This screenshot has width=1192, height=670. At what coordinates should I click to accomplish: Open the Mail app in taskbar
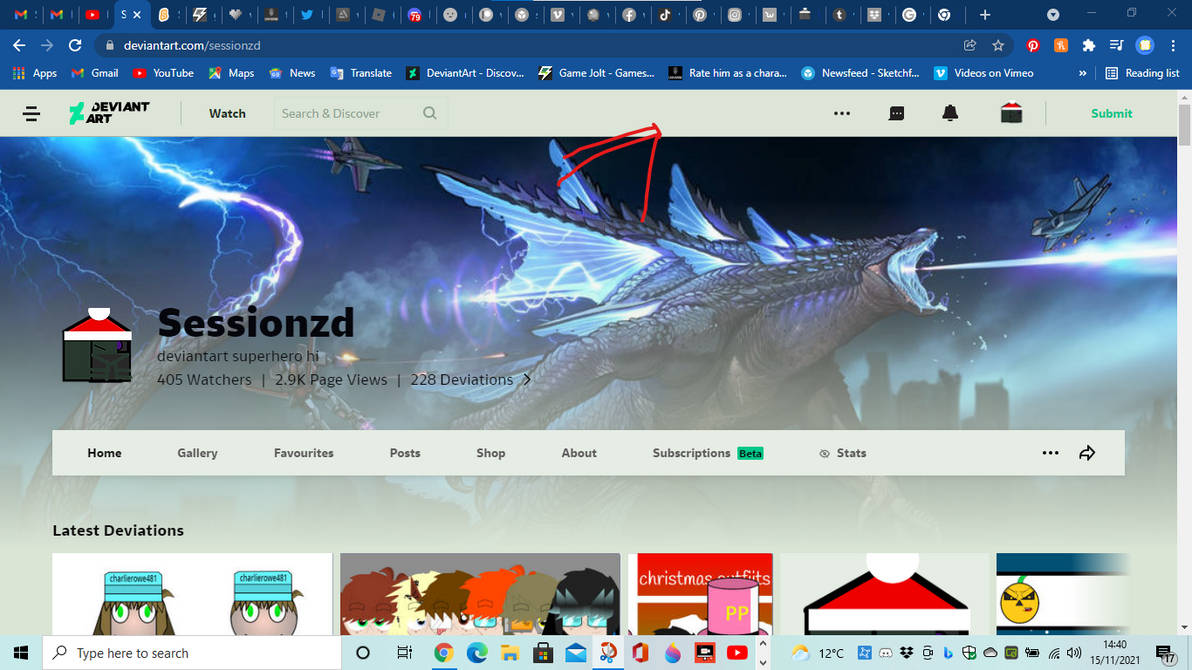(575, 653)
